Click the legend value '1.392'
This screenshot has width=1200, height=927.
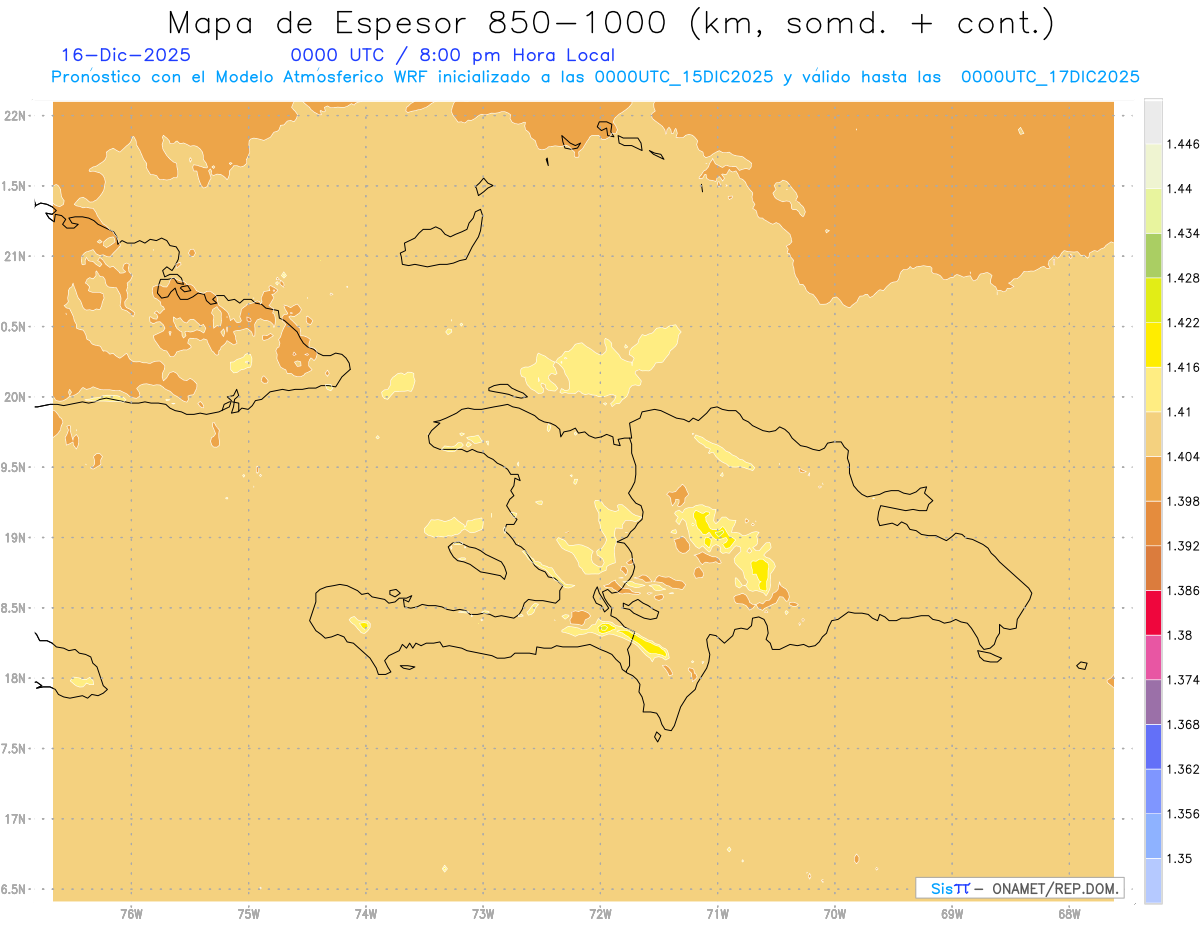pos(1183,546)
